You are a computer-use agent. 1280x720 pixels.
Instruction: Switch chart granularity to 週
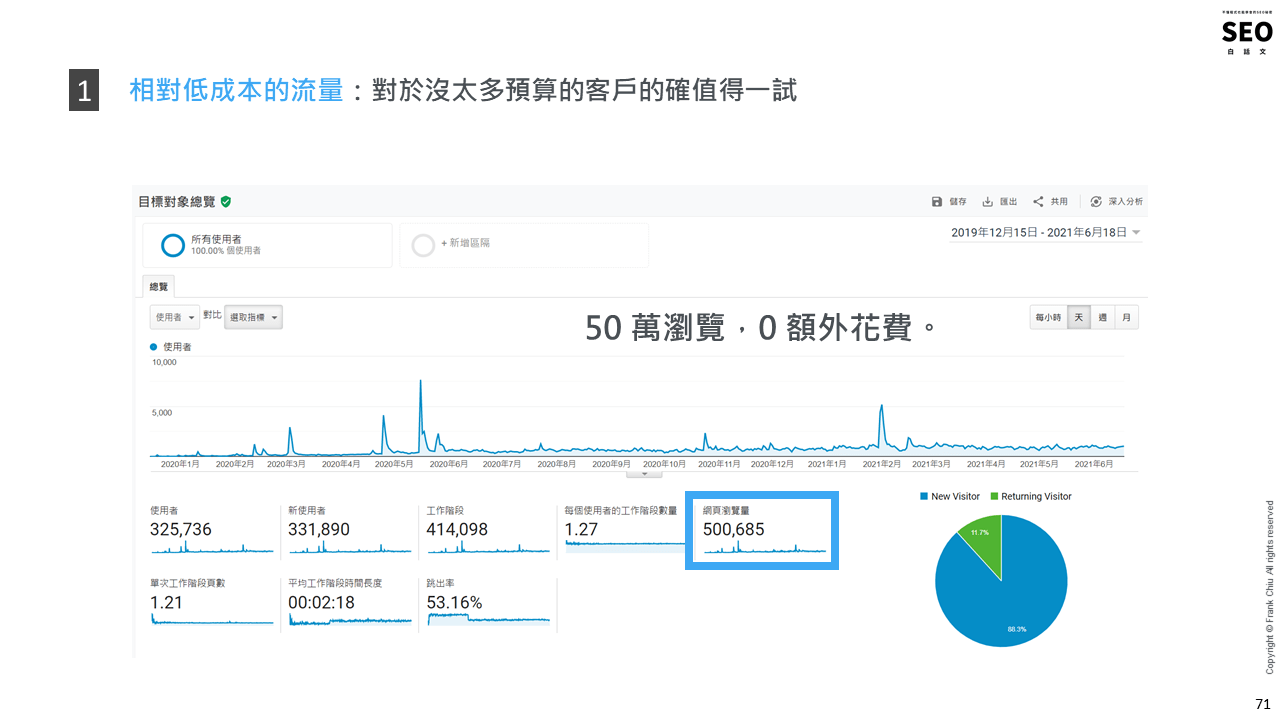tap(1102, 318)
